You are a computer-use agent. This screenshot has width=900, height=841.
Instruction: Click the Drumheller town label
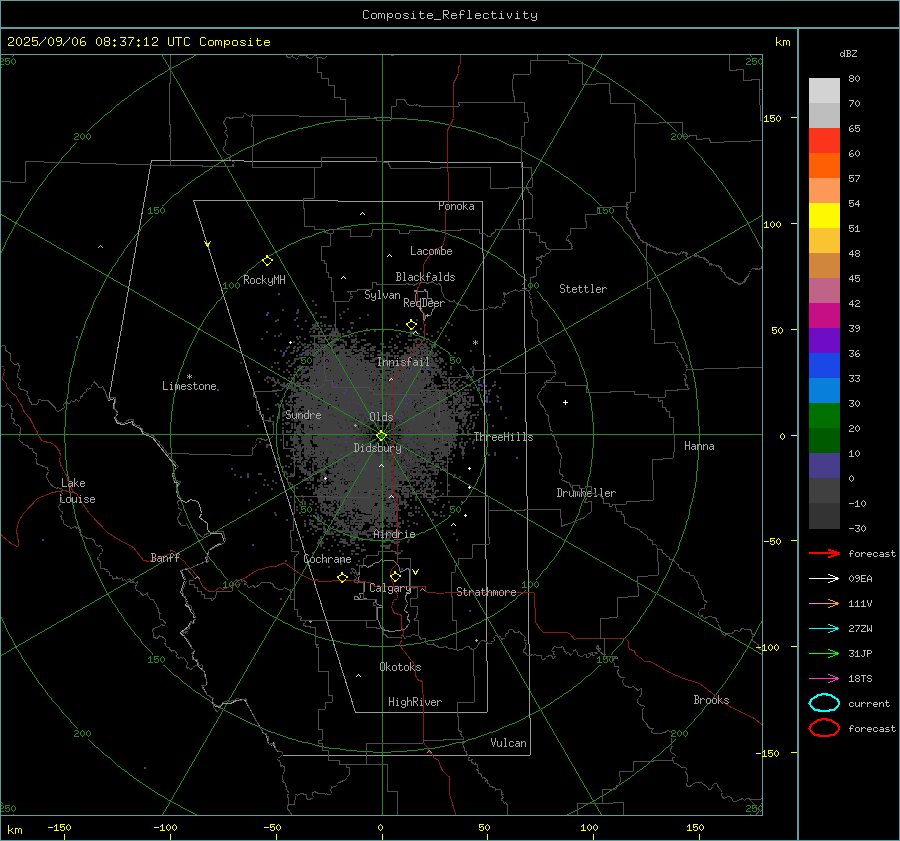click(x=586, y=493)
